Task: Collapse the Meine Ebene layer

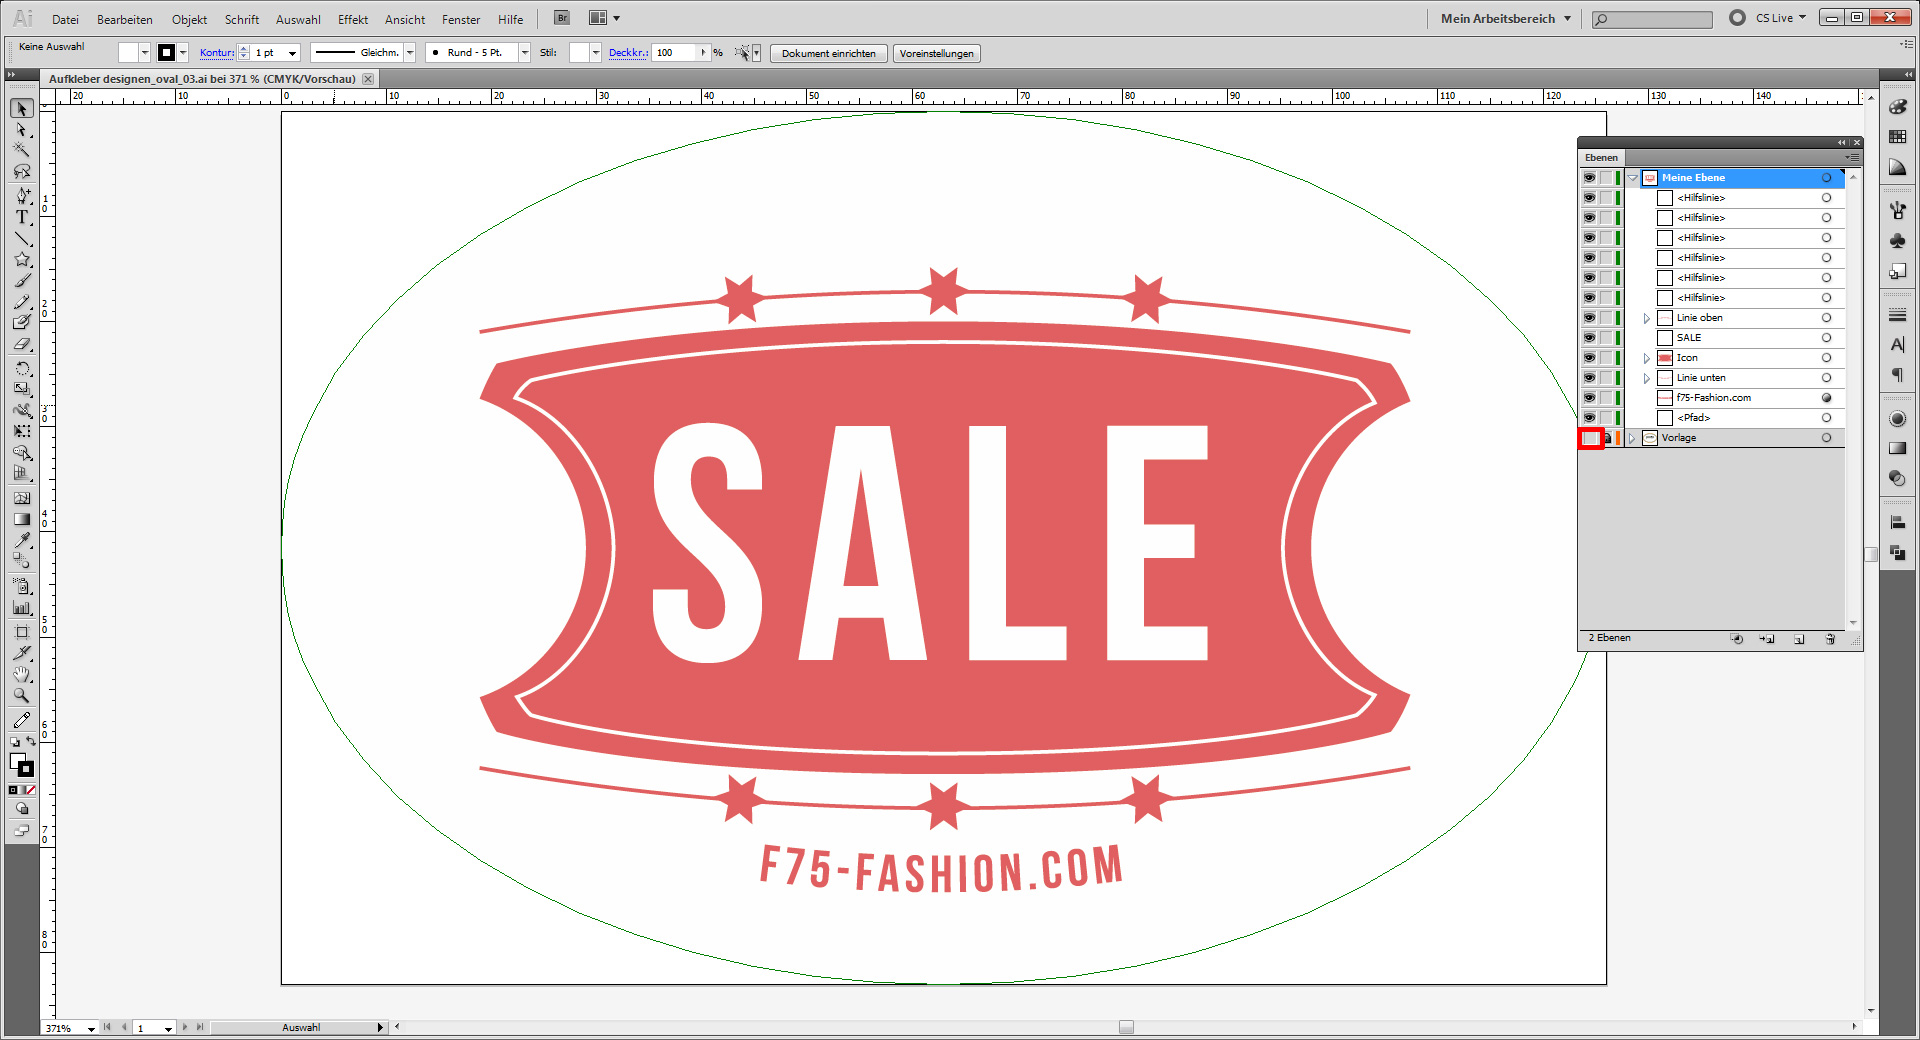Action: (x=1633, y=178)
